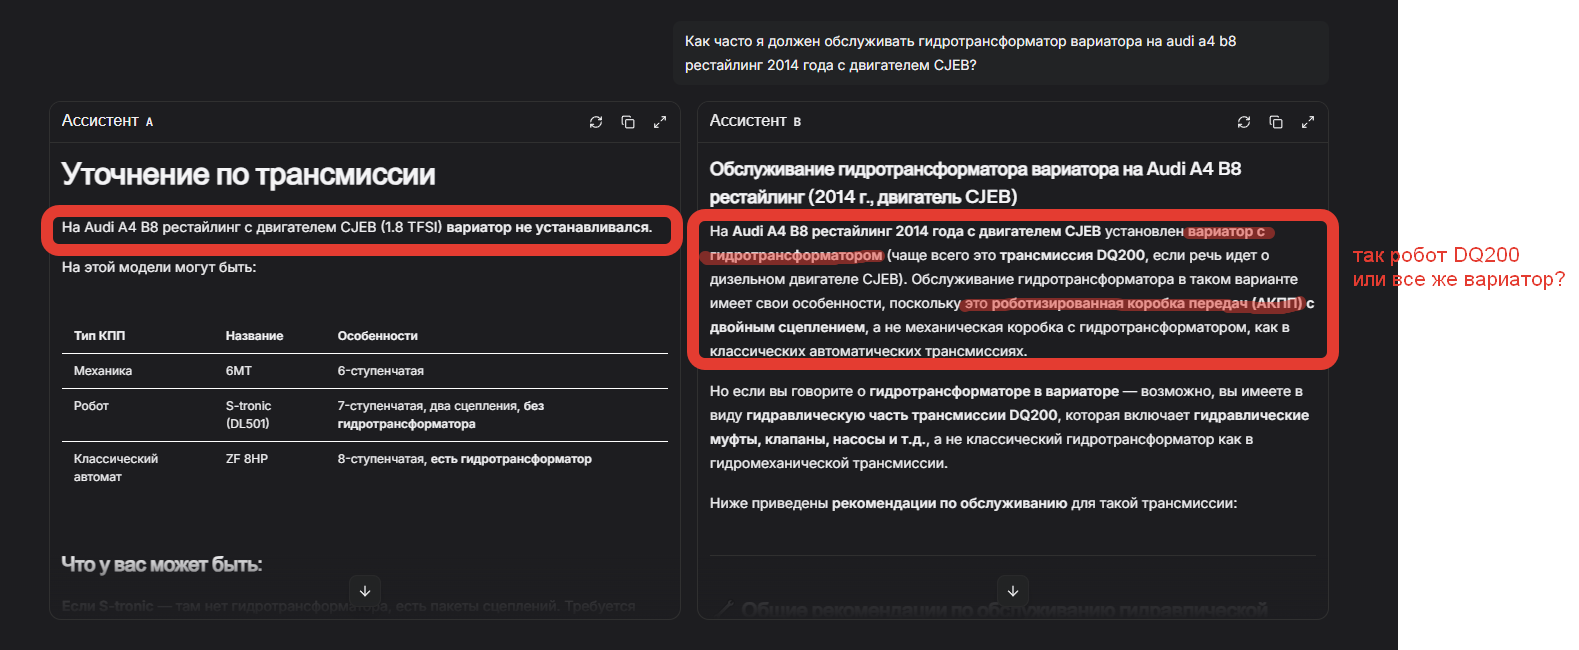The width and height of the screenshot is (1579, 650).
Task: Click the red annotation about DQ200
Action: [1458, 267]
